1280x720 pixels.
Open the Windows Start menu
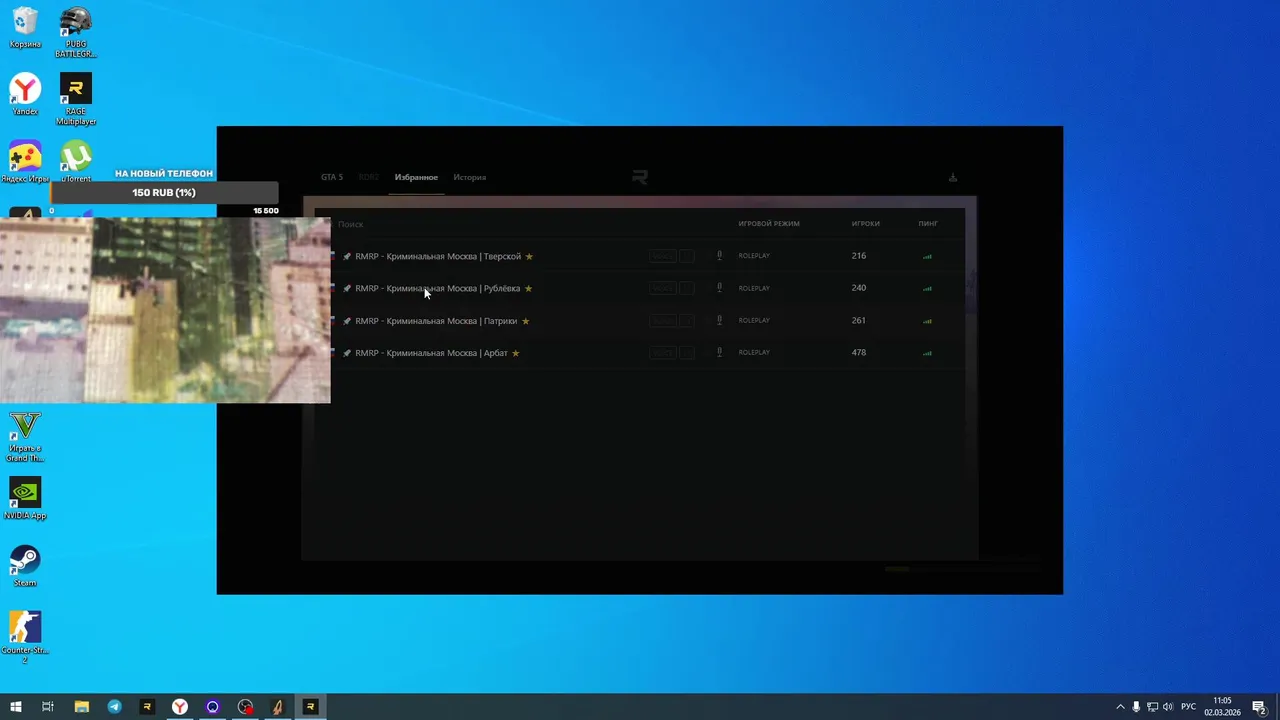[x=16, y=707]
